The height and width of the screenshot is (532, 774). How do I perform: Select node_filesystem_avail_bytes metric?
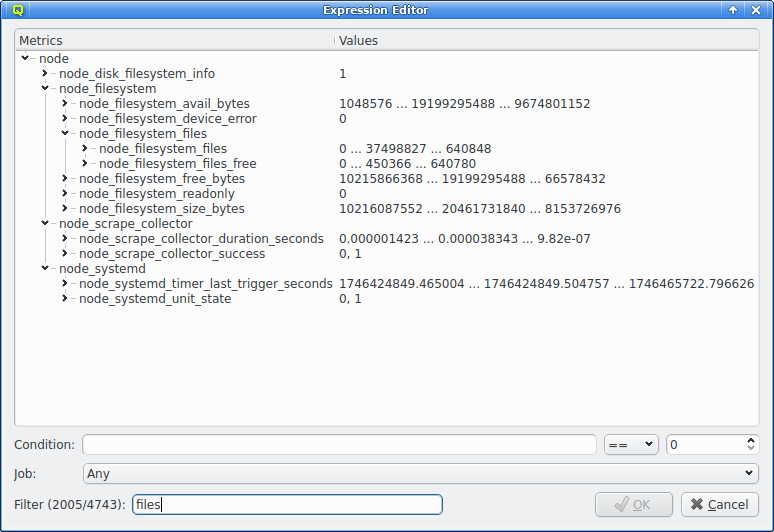coord(164,104)
